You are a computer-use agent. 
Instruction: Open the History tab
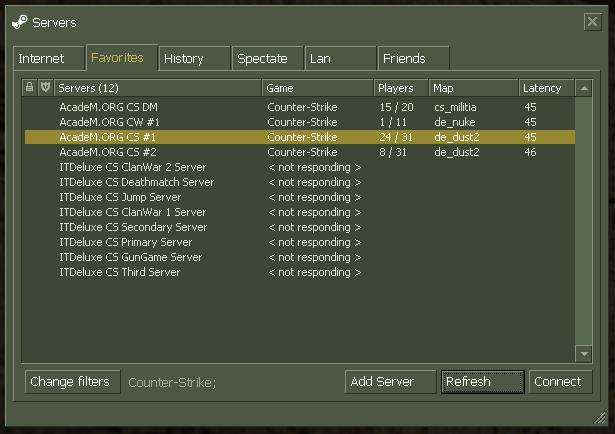point(194,58)
